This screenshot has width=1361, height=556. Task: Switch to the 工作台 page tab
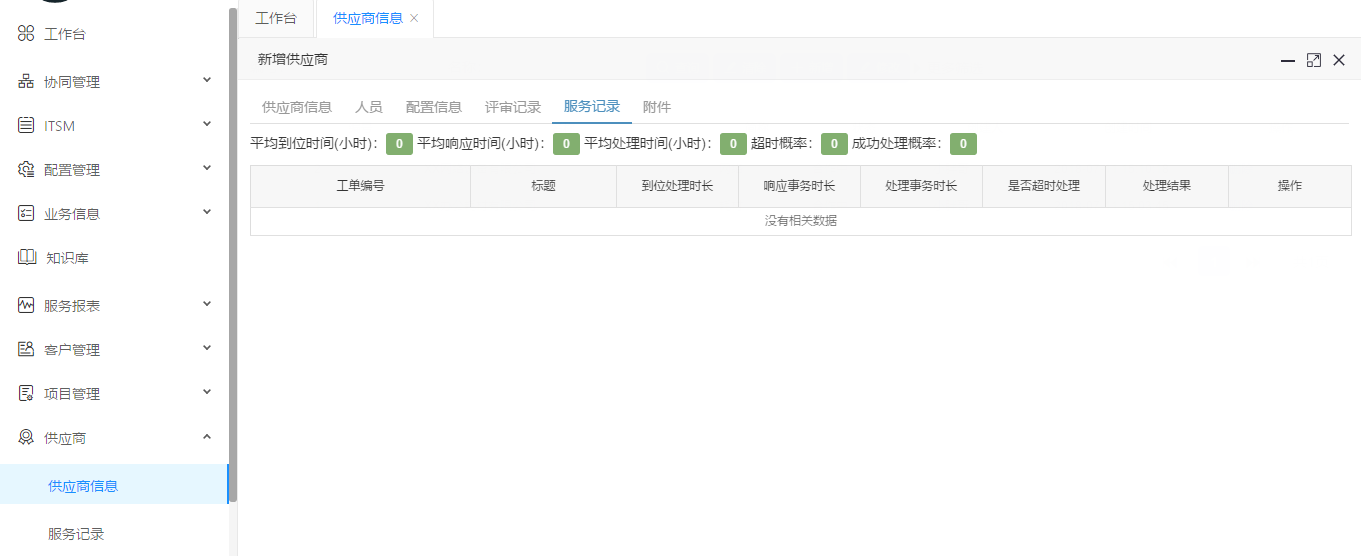(x=276, y=18)
